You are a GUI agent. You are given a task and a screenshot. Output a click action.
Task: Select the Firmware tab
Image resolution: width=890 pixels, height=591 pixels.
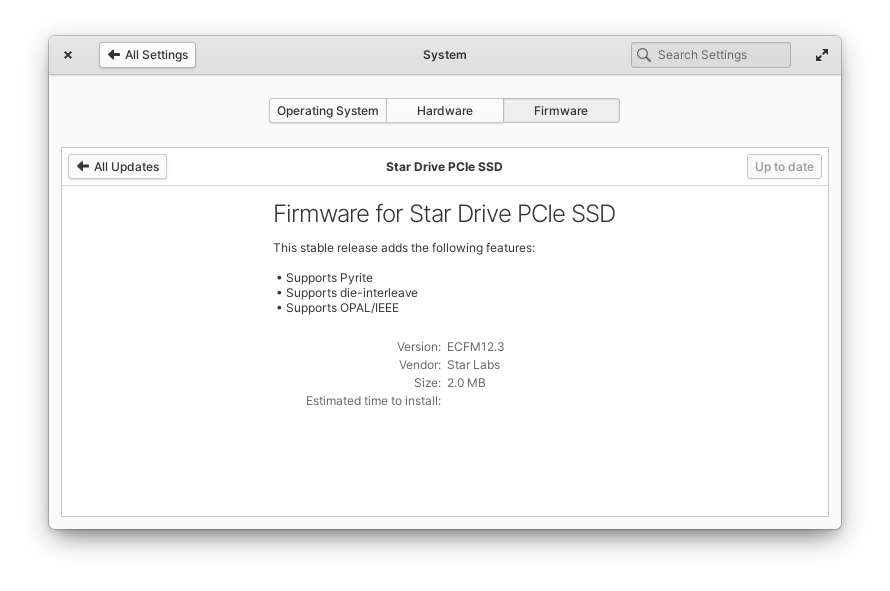[x=560, y=111]
